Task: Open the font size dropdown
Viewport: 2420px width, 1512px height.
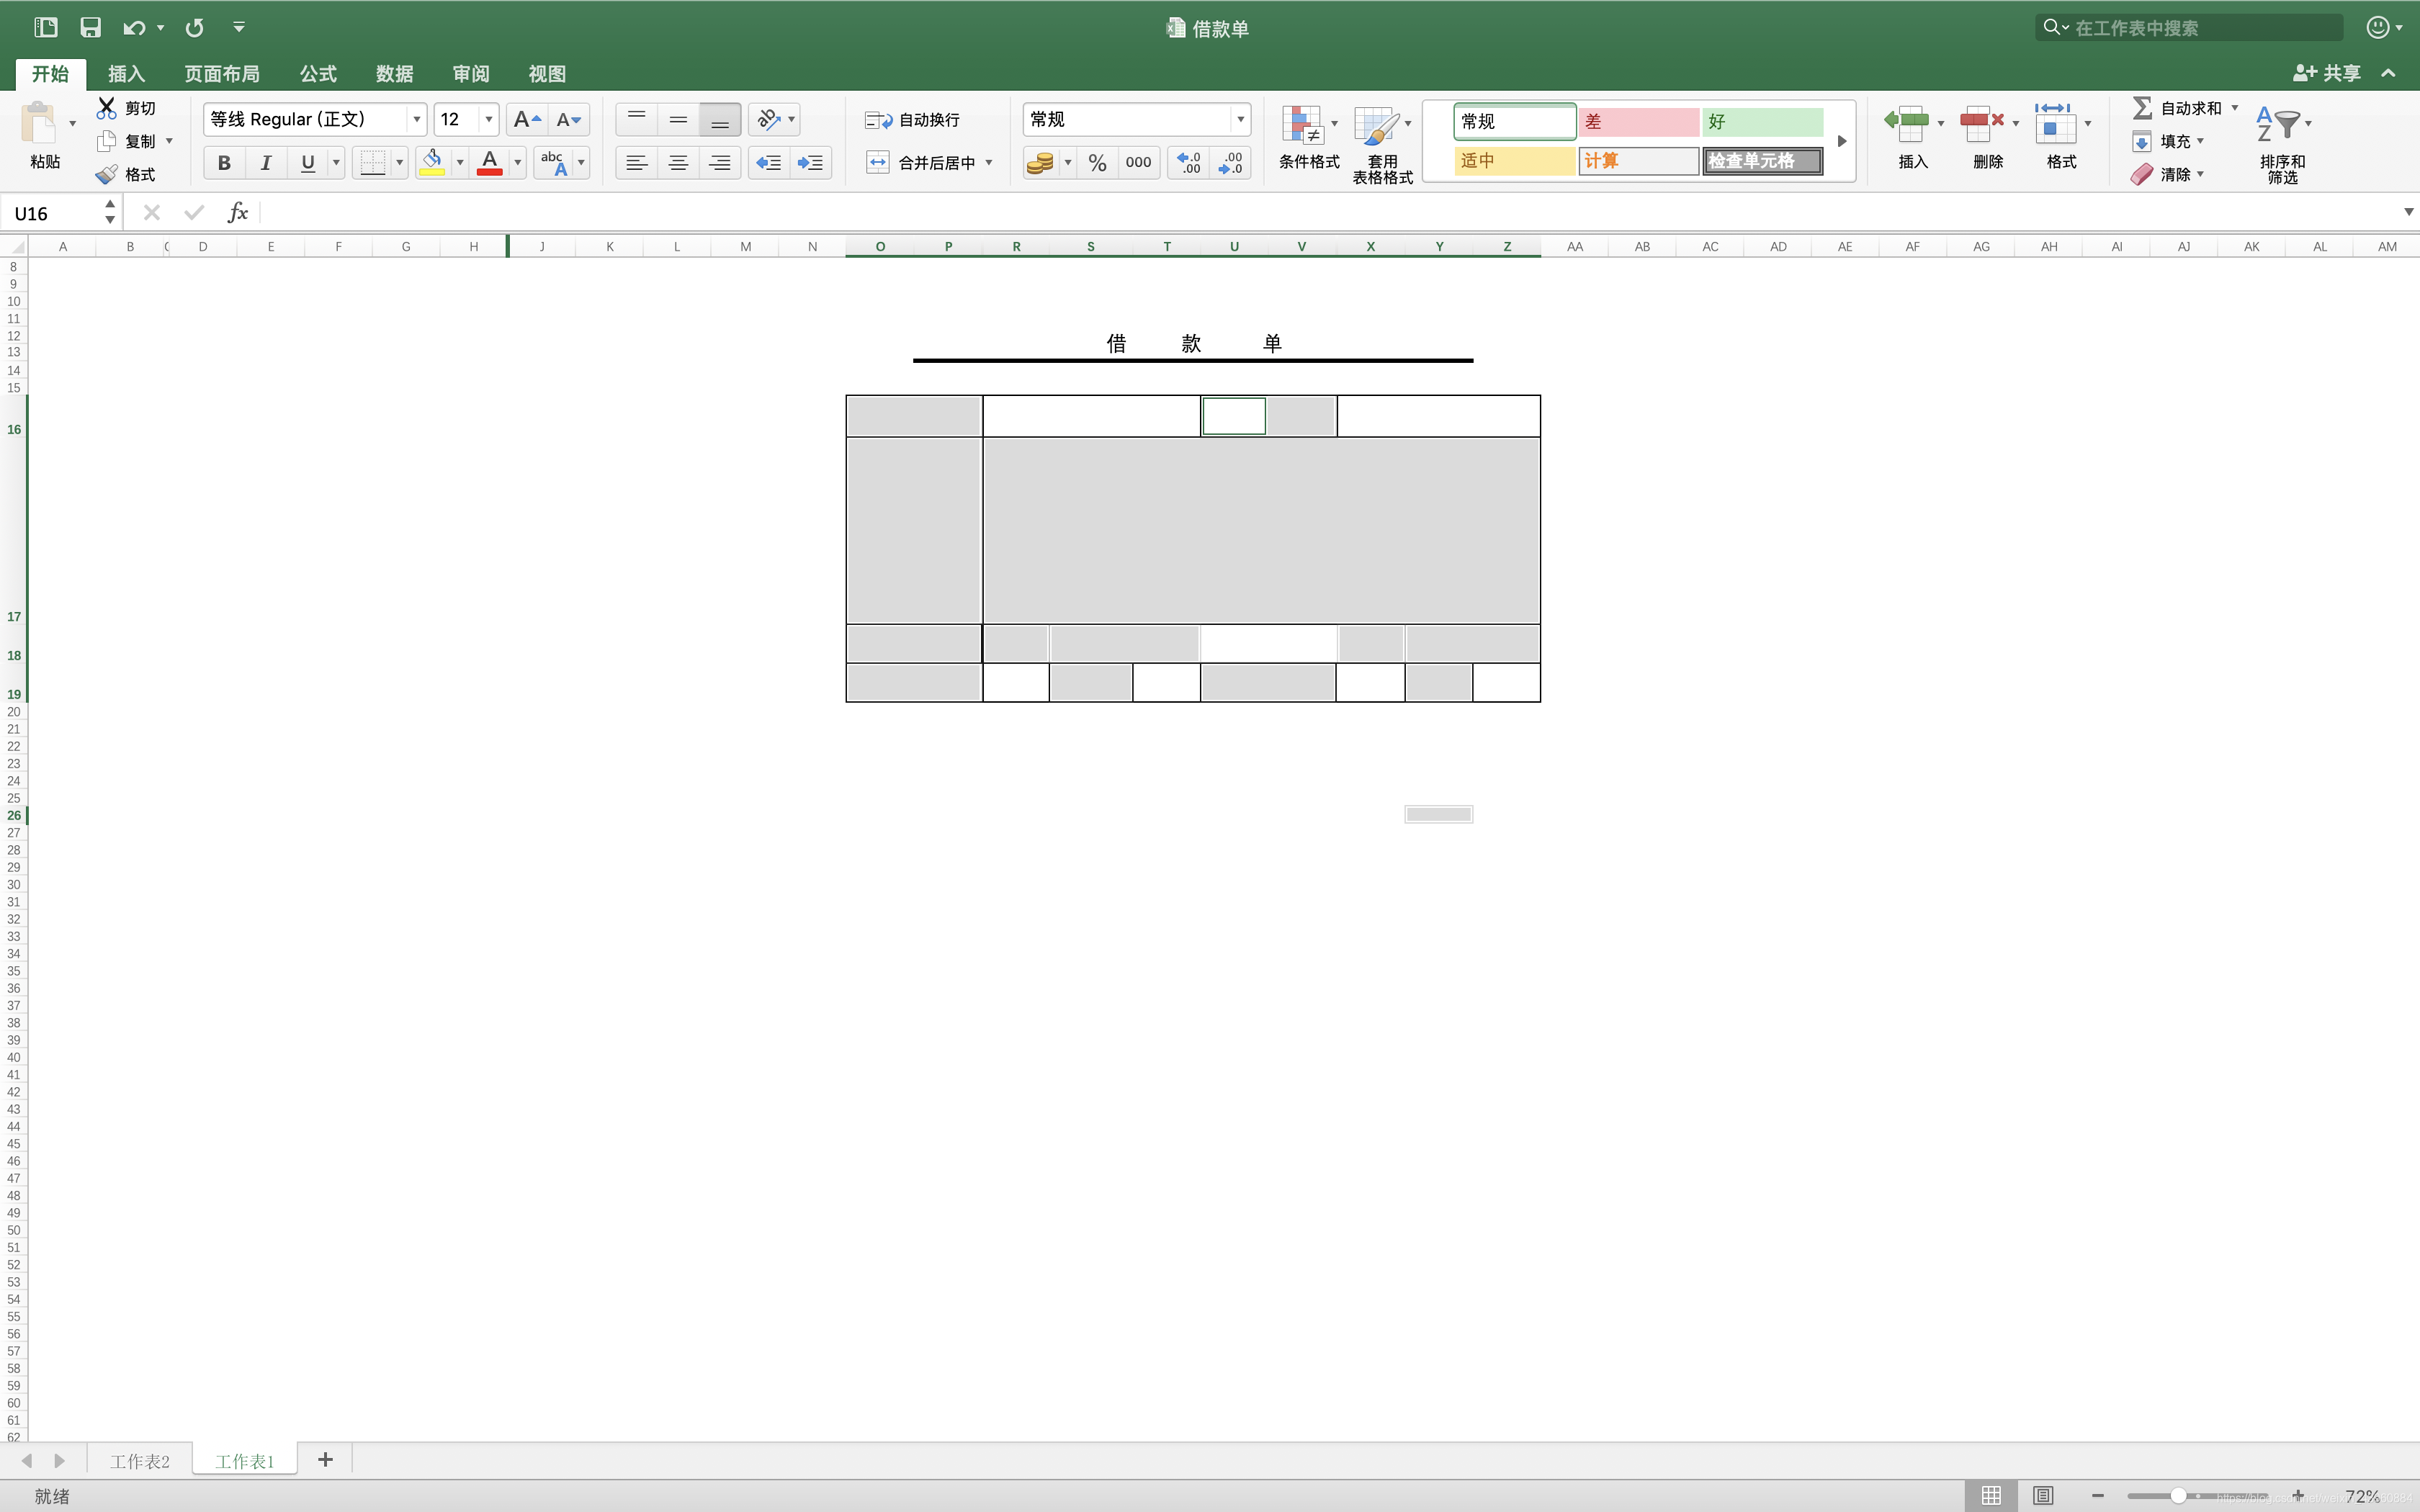Action: coord(488,120)
